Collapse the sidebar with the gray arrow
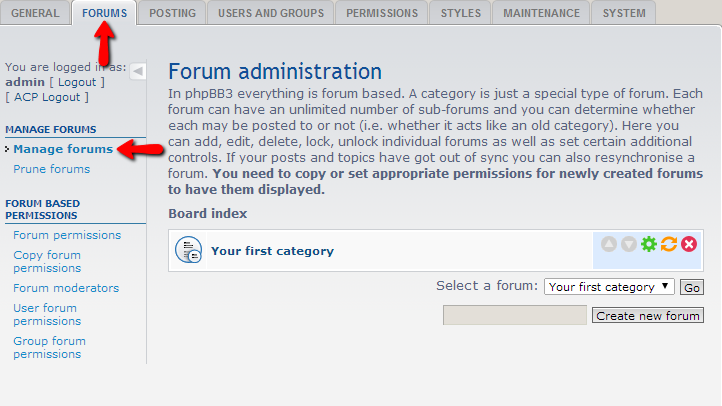This screenshot has height=406, width=722. coord(138,71)
